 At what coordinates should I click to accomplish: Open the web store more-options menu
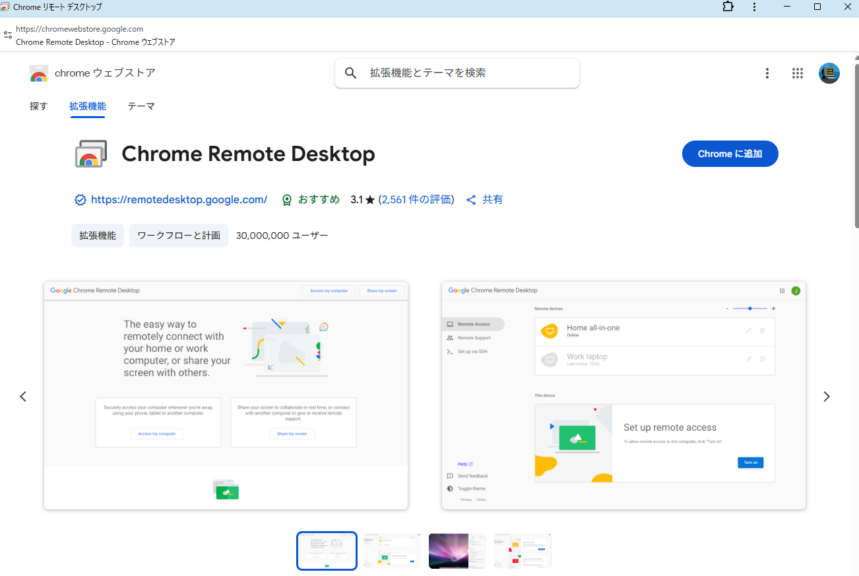coord(767,73)
